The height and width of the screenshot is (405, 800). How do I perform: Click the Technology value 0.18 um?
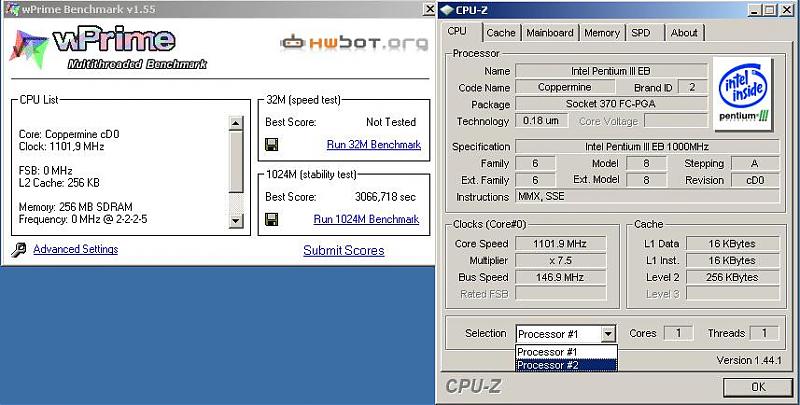(x=541, y=121)
